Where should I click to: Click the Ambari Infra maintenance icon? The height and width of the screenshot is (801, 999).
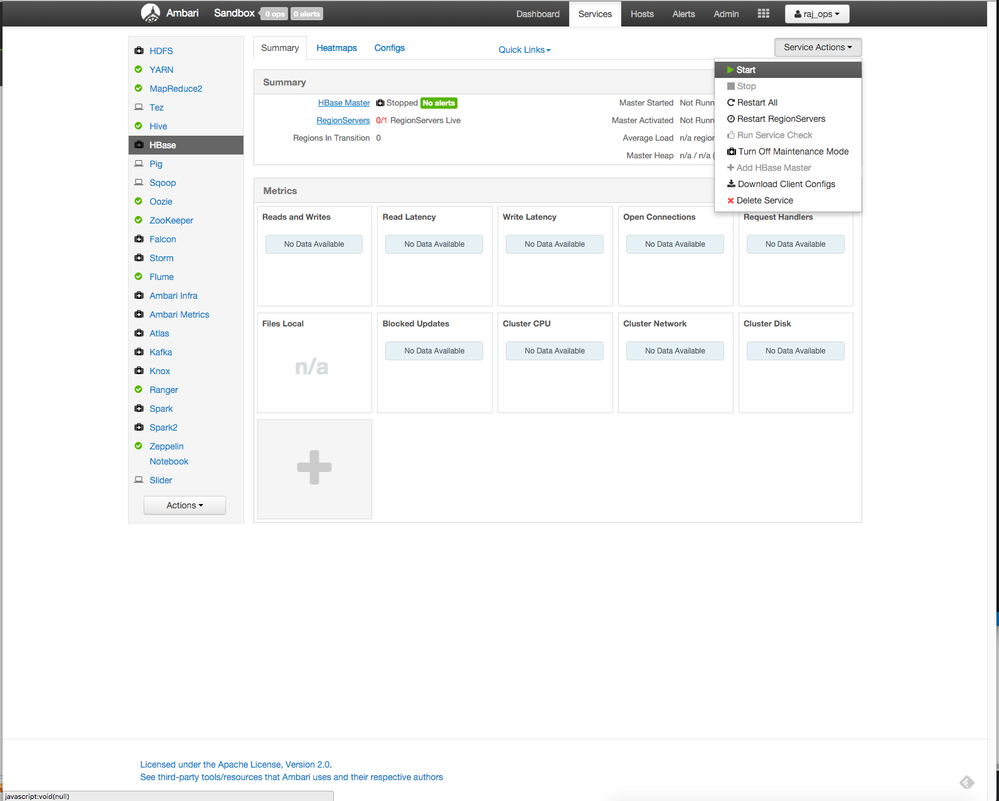pos(138,295)
